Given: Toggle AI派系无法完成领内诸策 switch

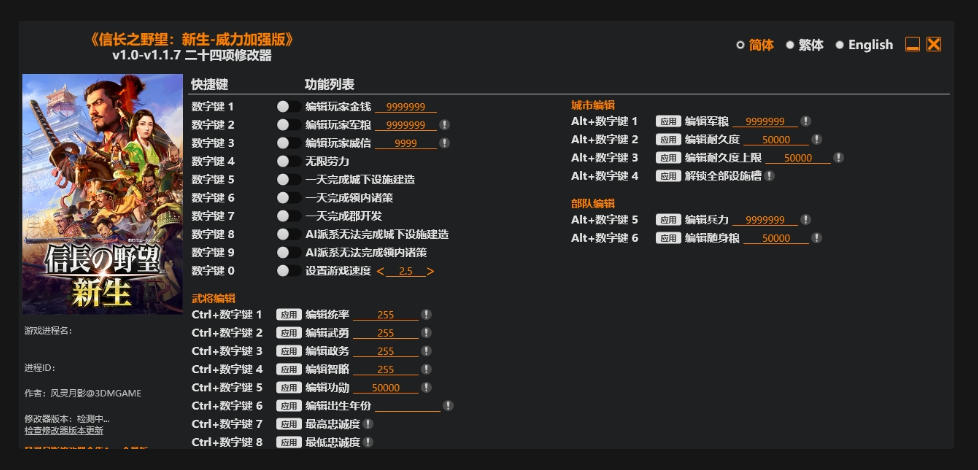Looking at the screenshot, I should tap(289, 252).
